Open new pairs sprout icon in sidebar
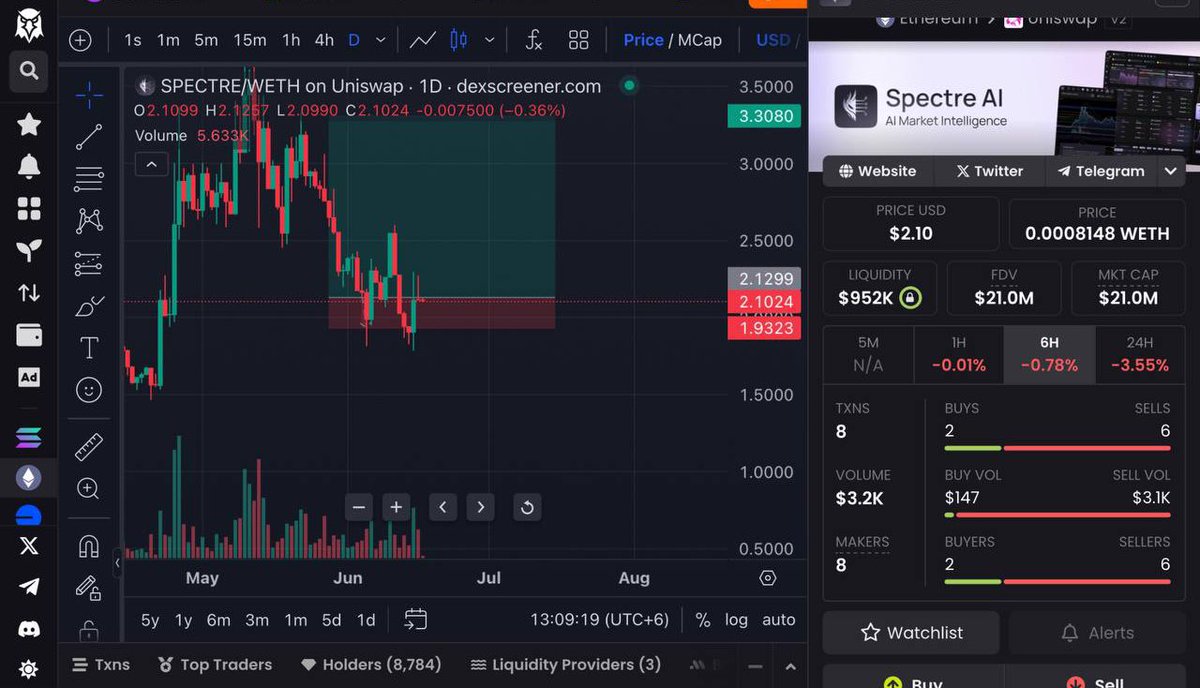 click(29, 250)
